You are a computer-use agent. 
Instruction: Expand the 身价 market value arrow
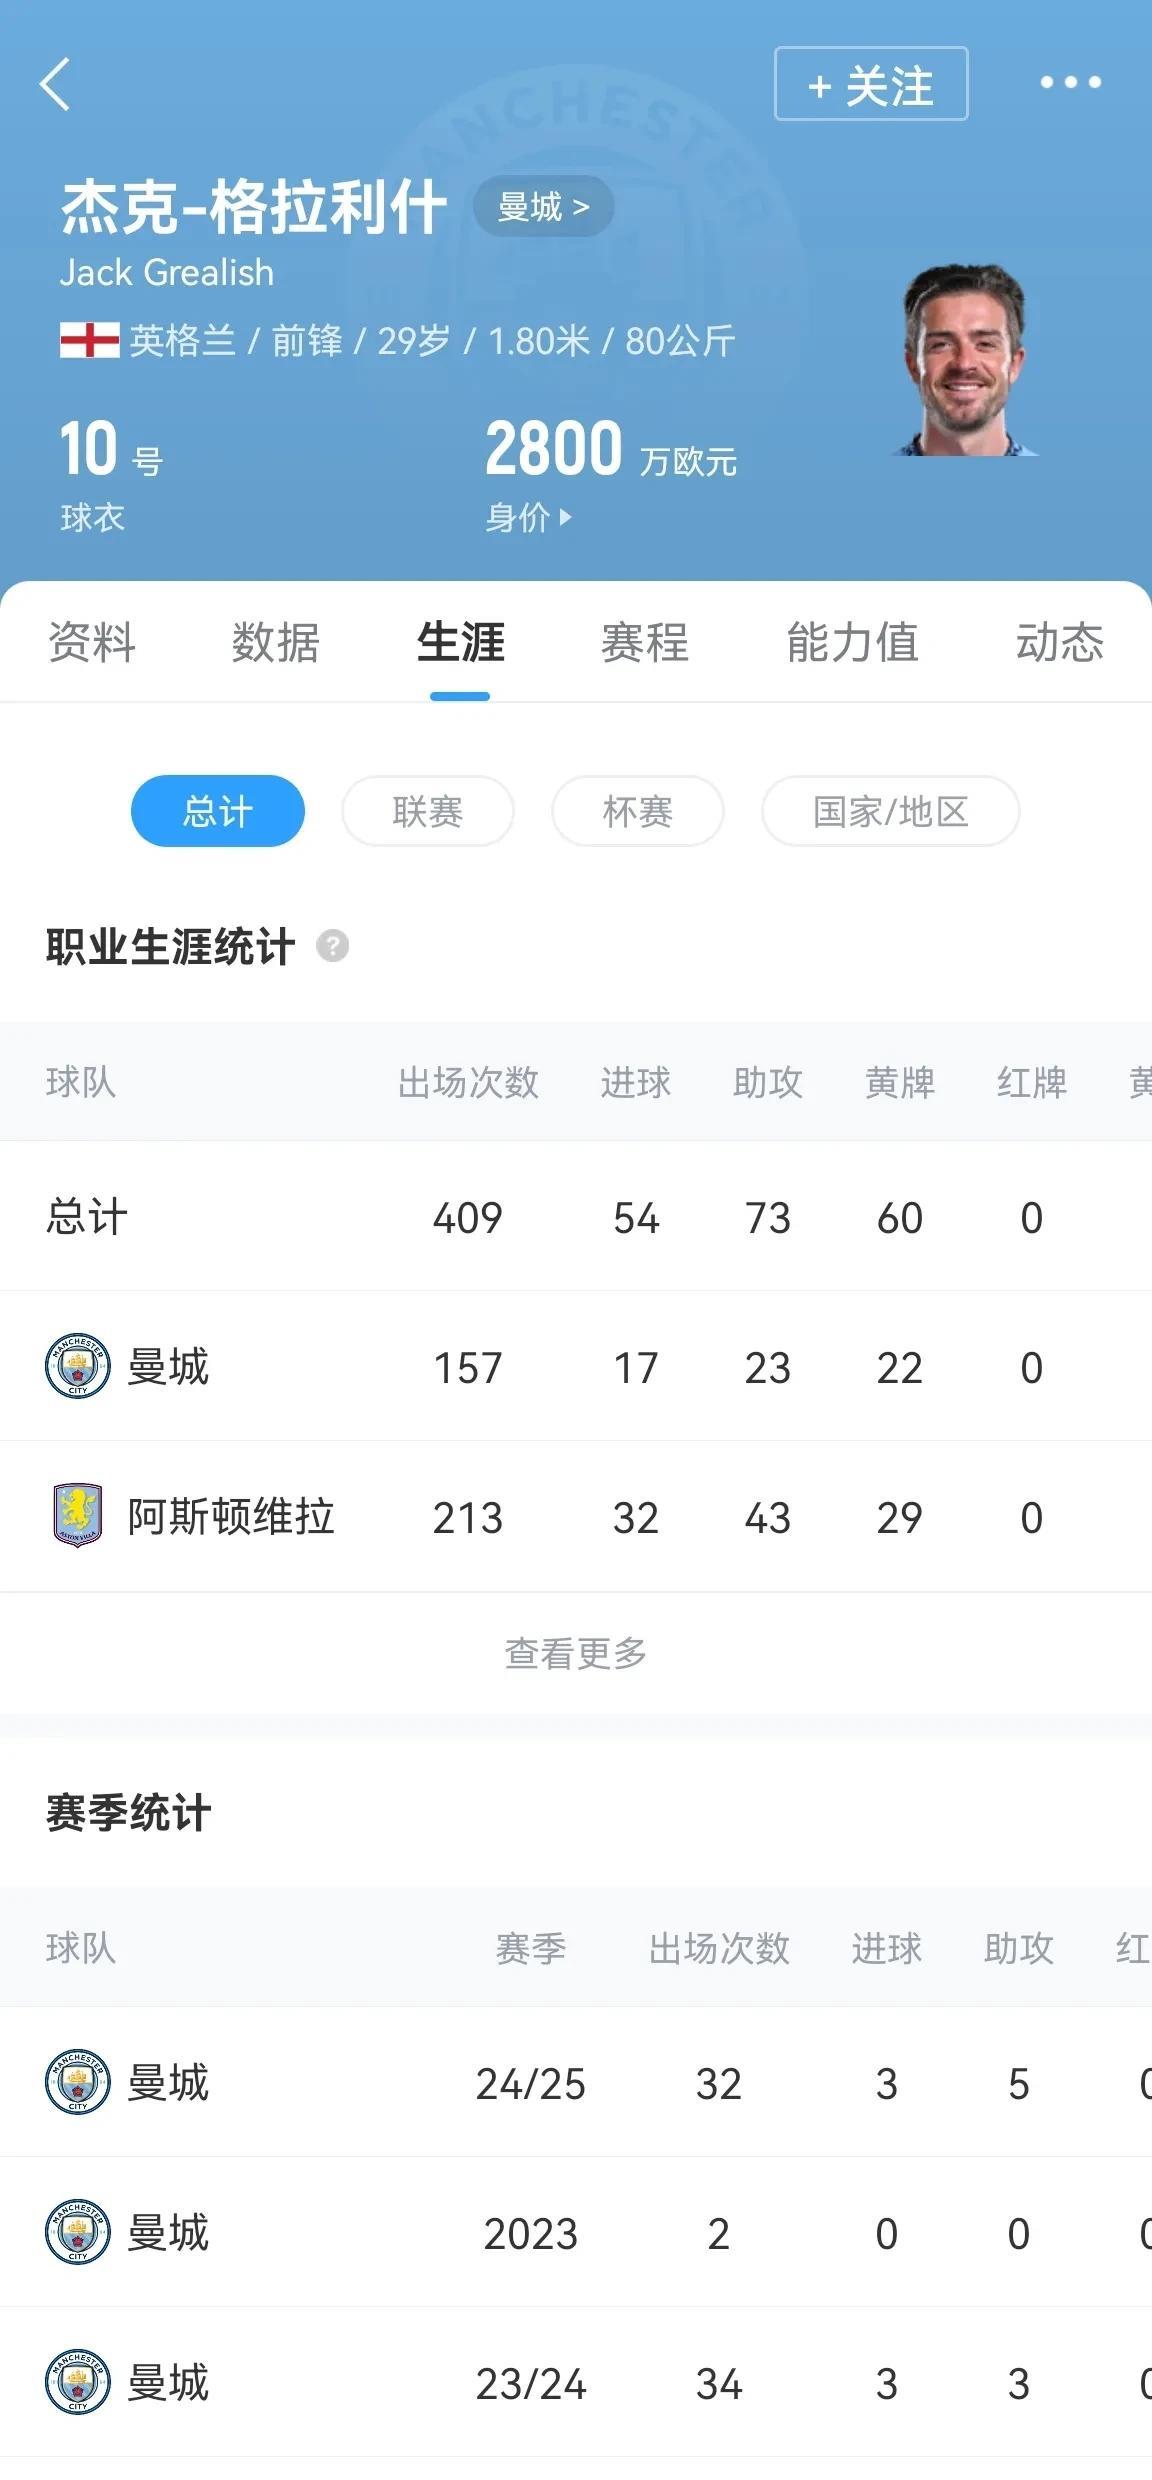[529, 517]
